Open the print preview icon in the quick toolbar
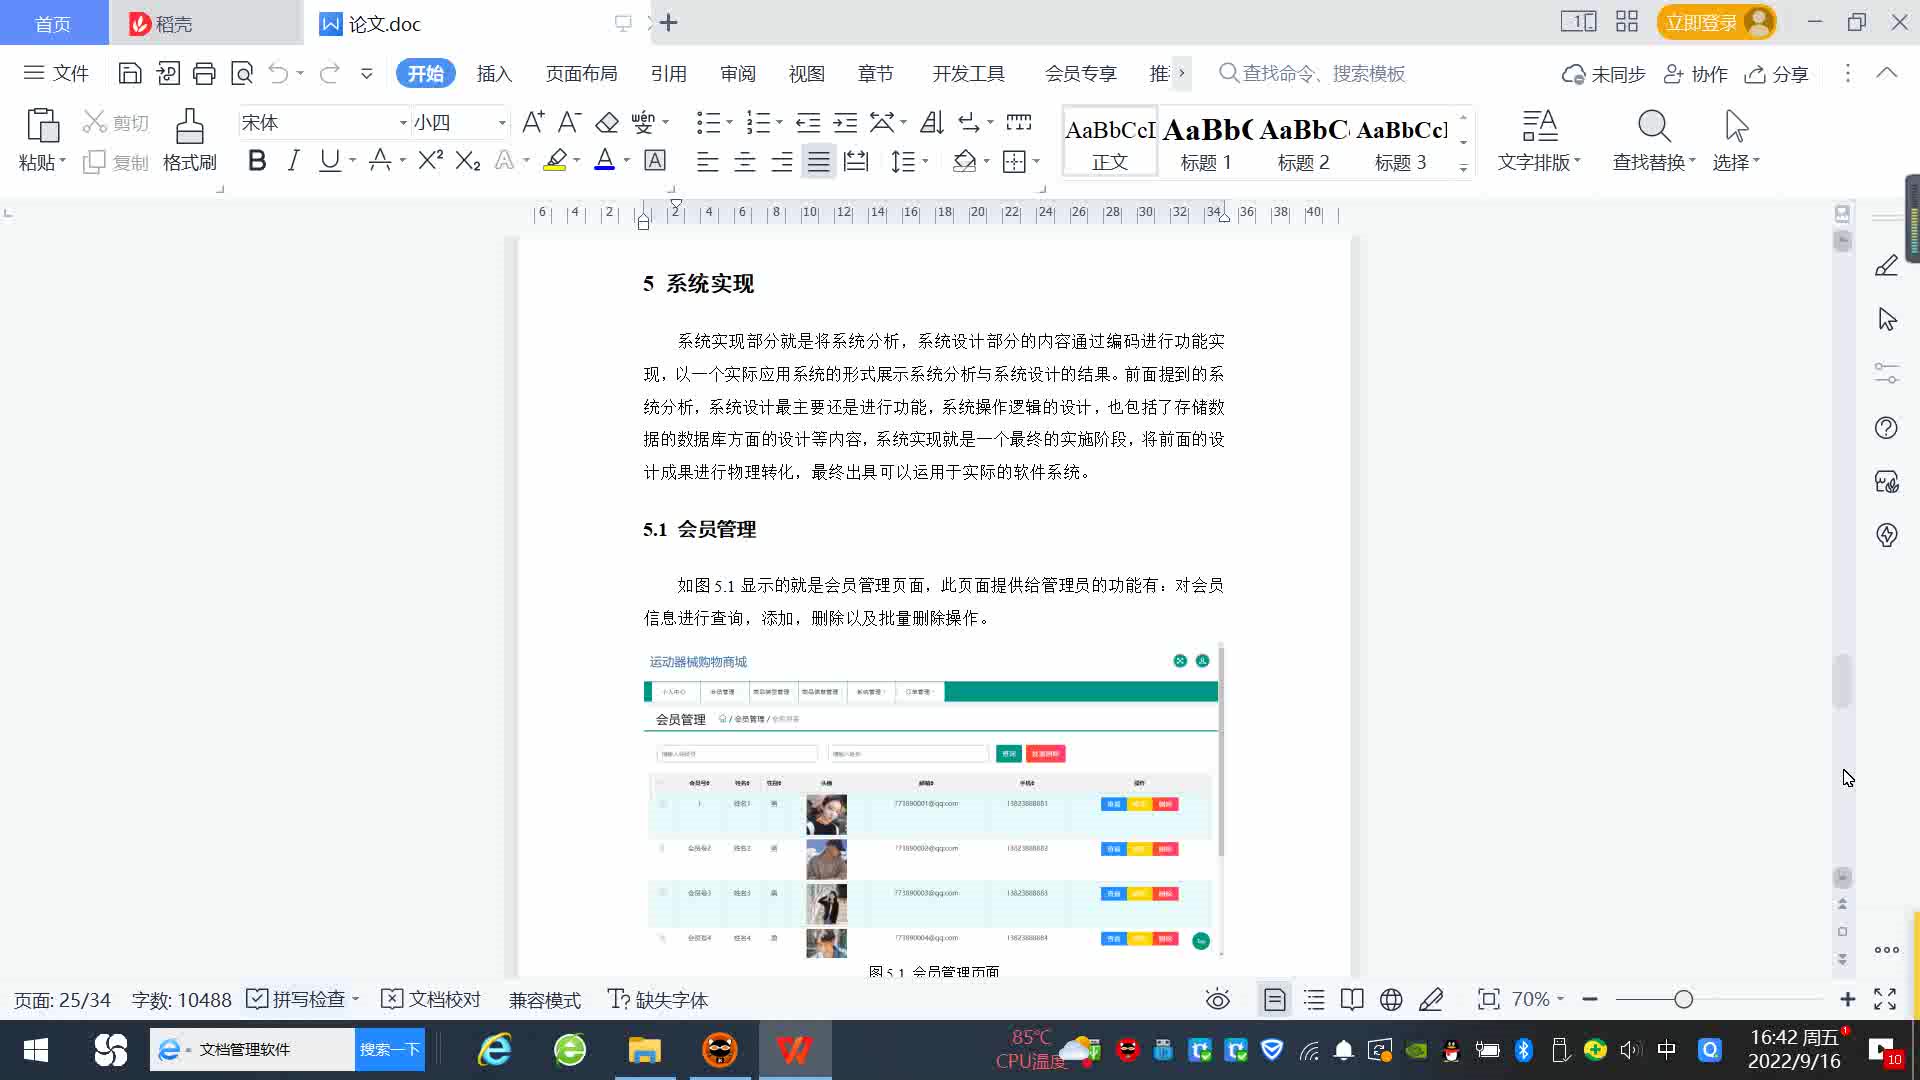 click(242, 73)
